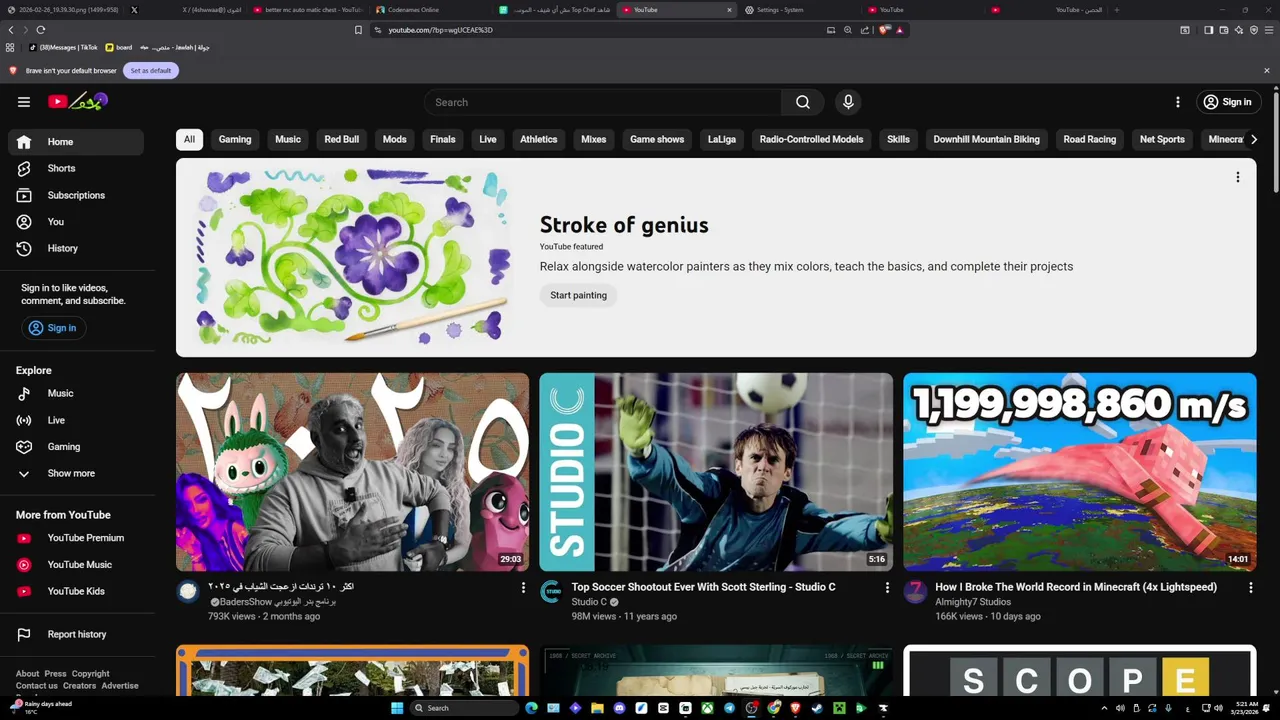This screenshot has width=1280, height=720.
Task: Switch to Codenames Online browser tab
Action: (430, 10)
